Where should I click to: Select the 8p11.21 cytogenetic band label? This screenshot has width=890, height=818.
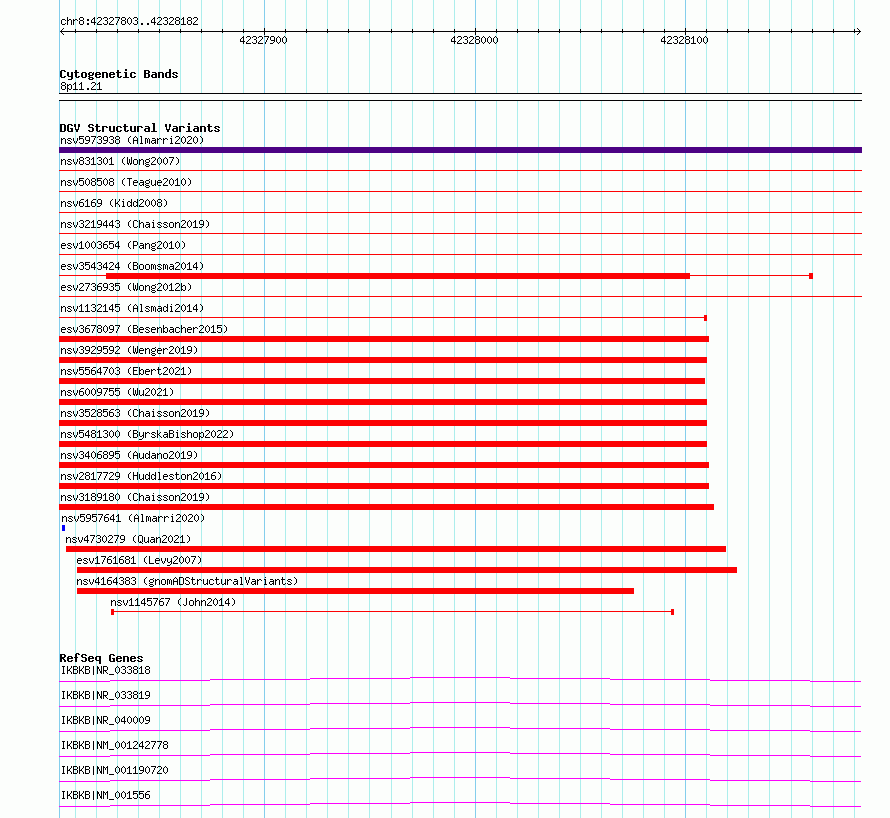point(81,86)
